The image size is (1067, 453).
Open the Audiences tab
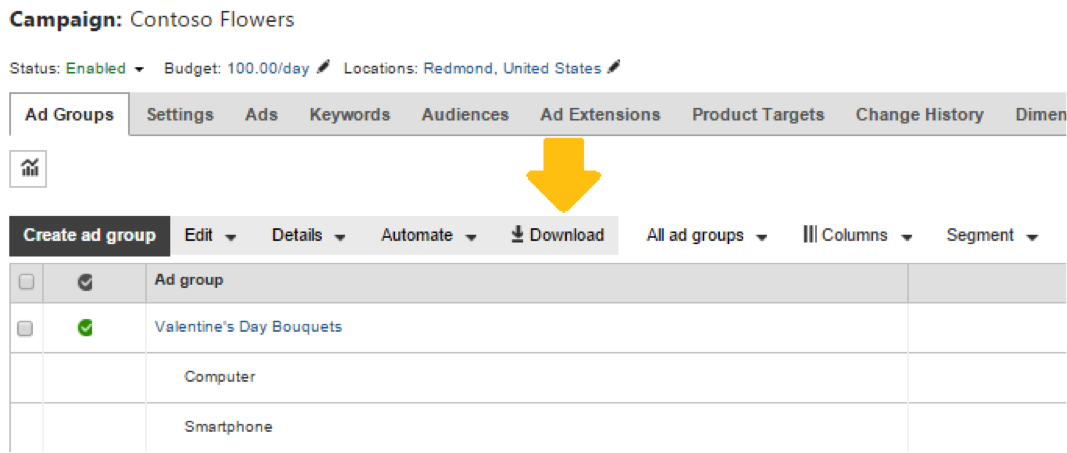465,114
